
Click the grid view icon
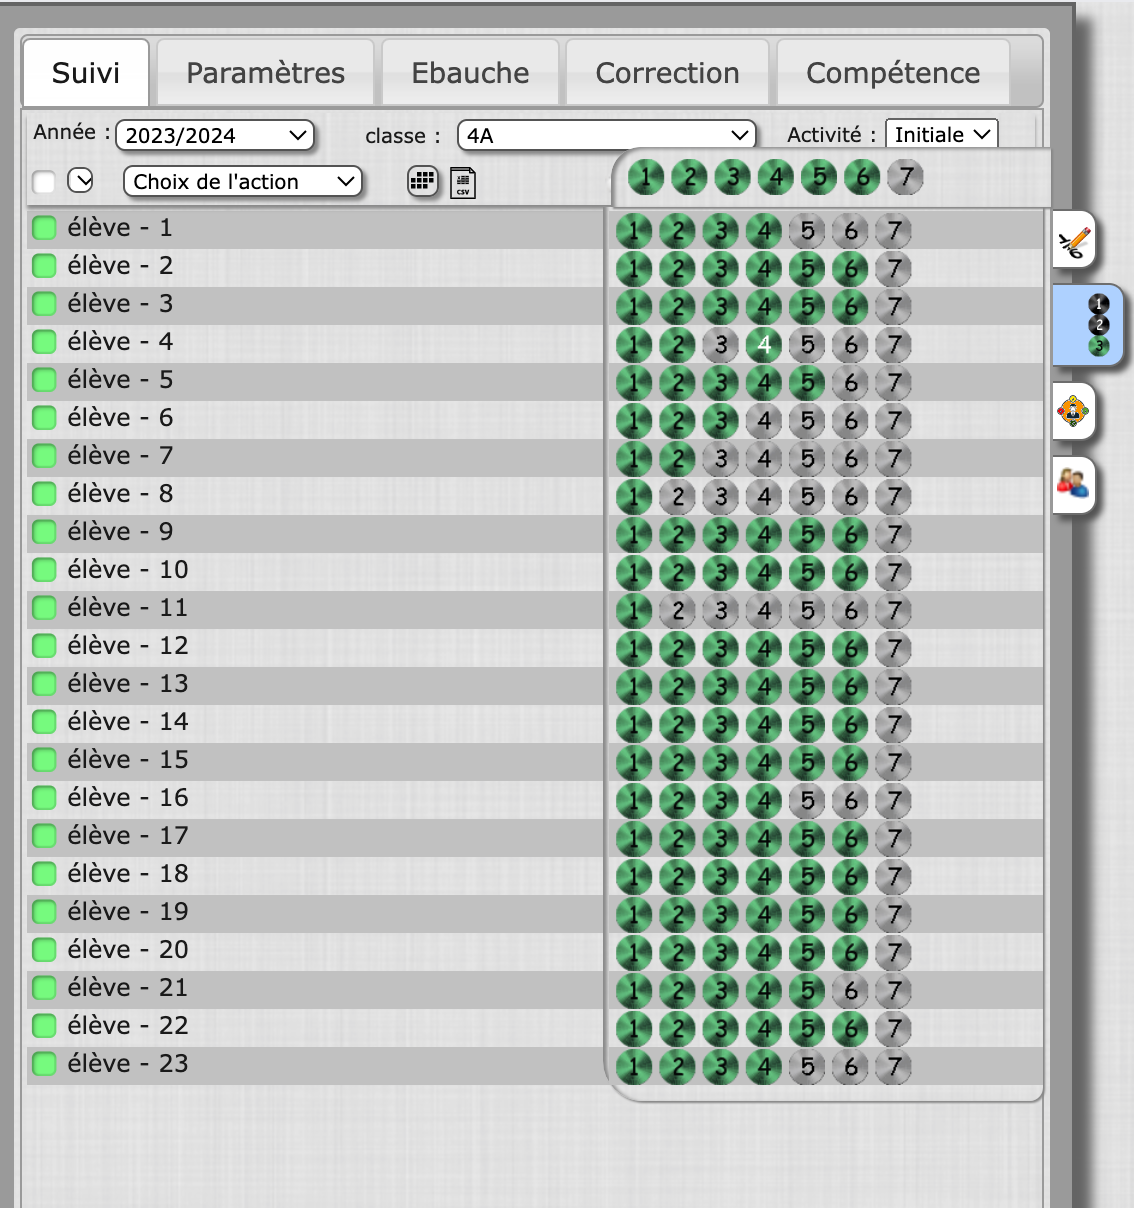(x=423, y=181)
